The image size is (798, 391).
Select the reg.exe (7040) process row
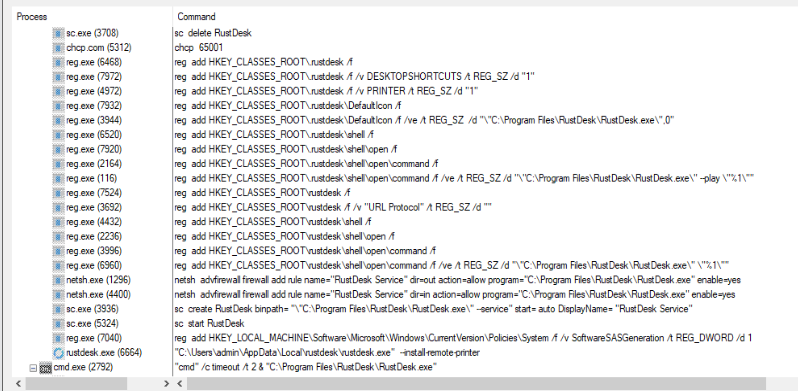tap(92, 338)
